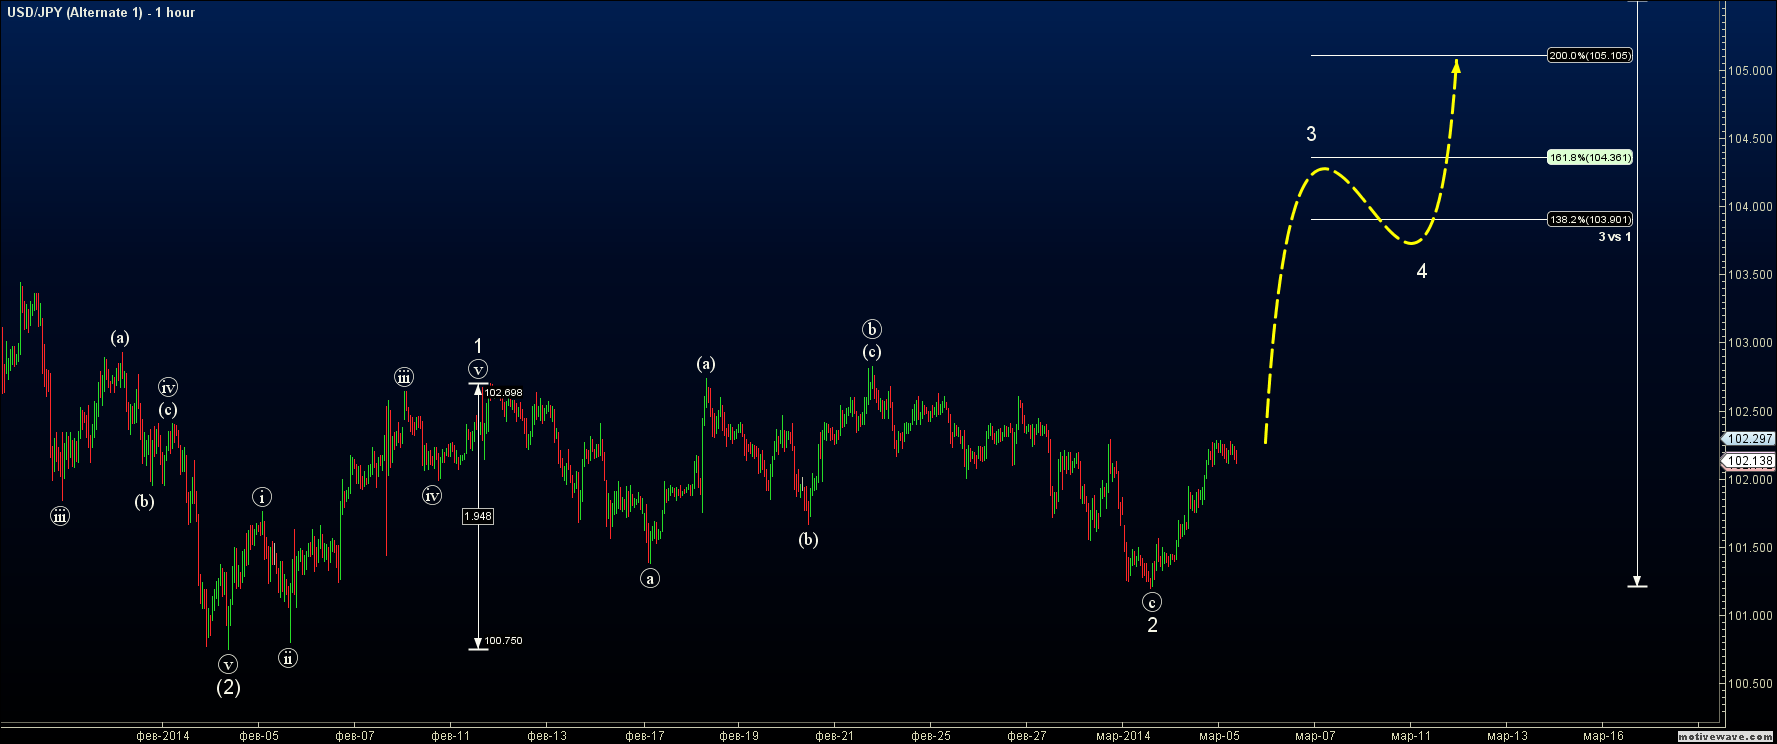
Task: Select the circled i wave label
Action: point(262,497)
